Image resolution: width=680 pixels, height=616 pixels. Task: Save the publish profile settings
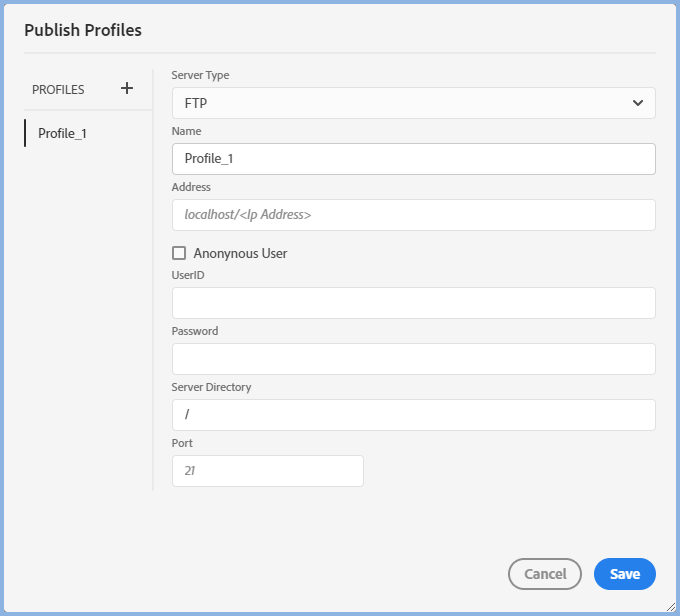(624, 574)
